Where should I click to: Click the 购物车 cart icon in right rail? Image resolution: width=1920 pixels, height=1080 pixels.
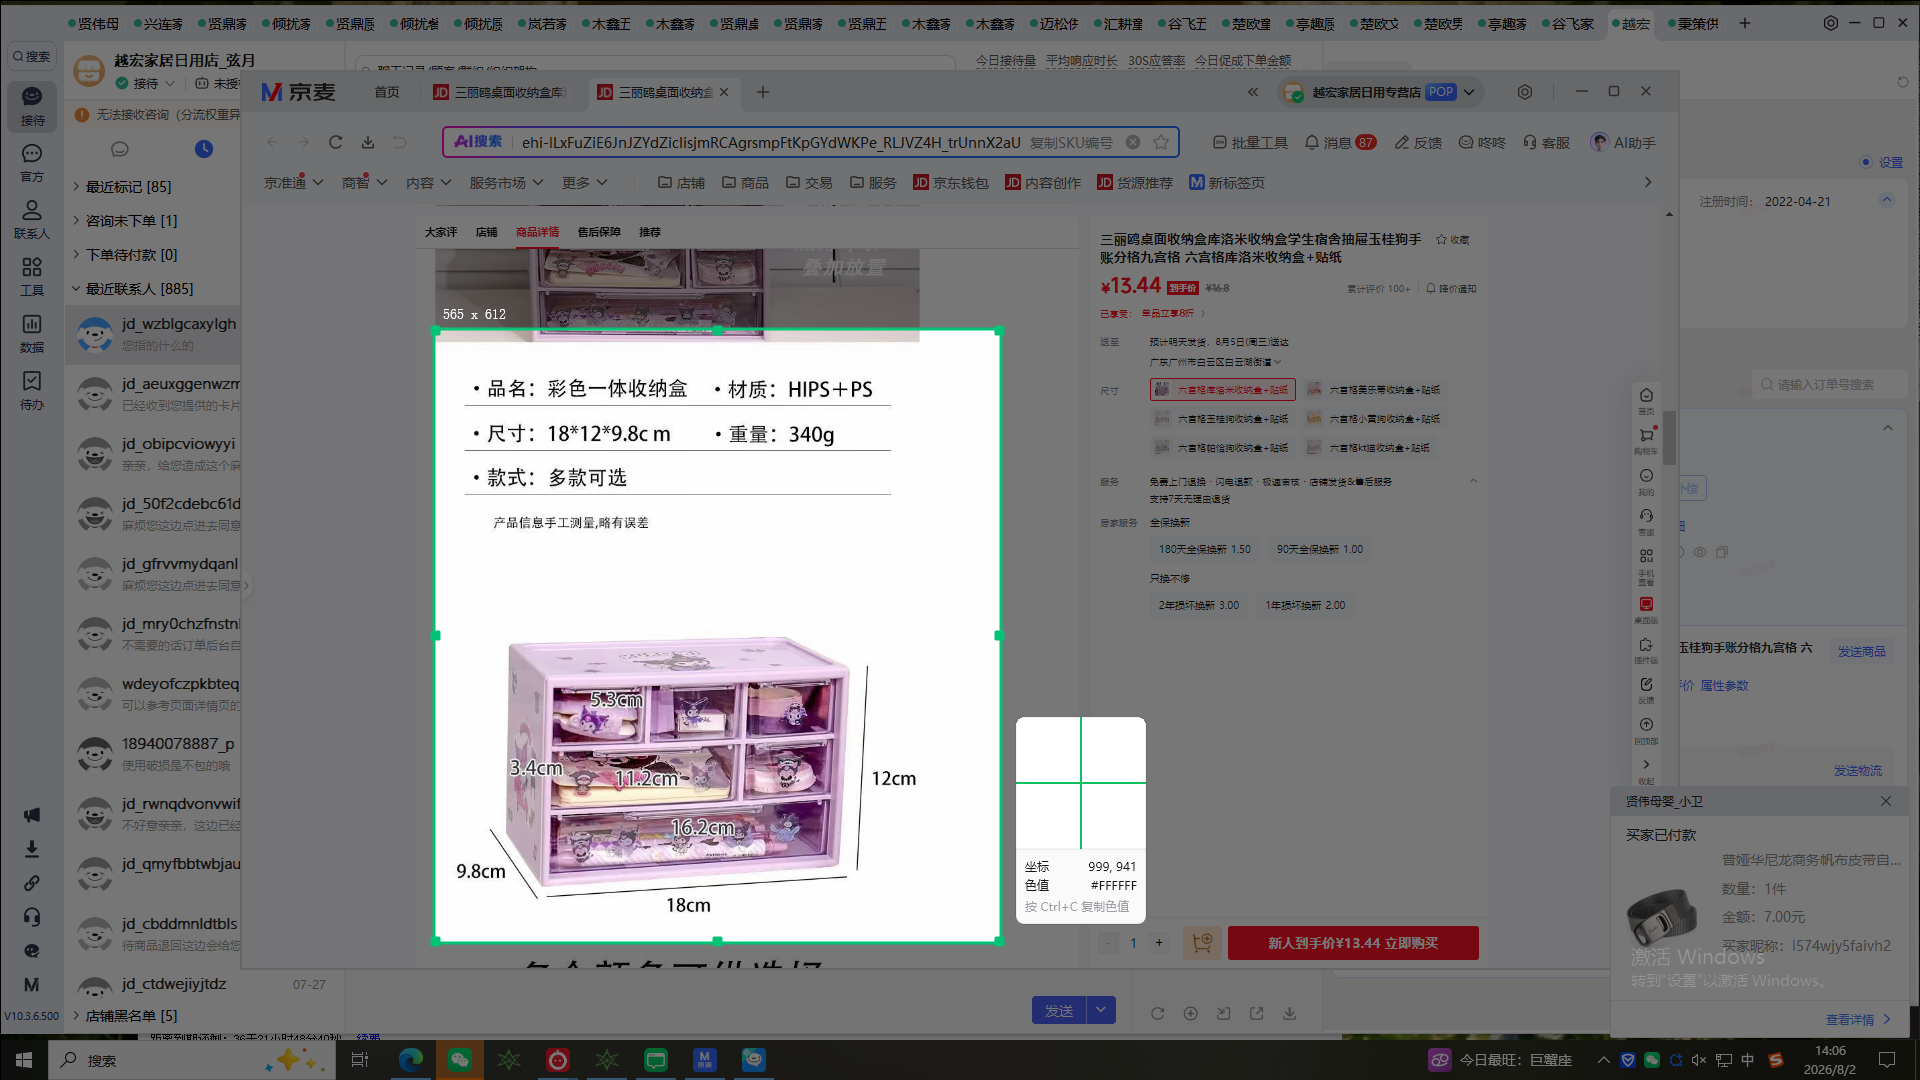click(x=1646, y=440)
